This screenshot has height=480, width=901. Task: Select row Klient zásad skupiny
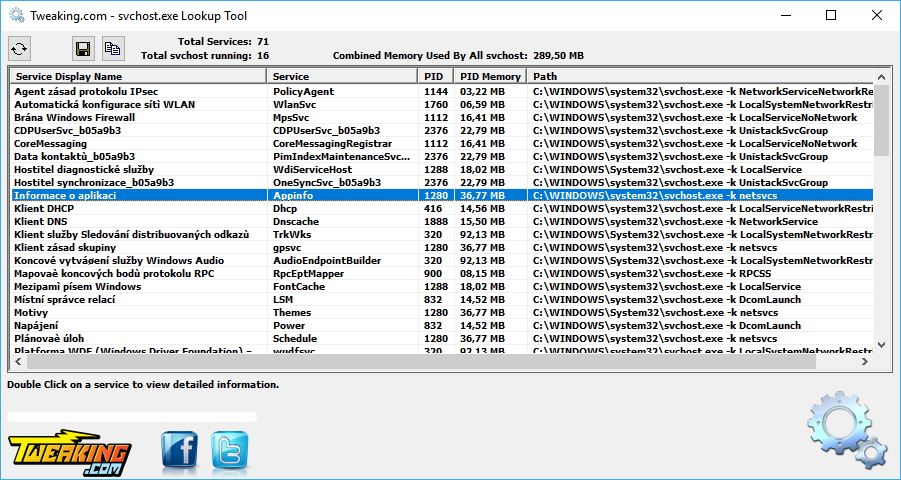442,248
